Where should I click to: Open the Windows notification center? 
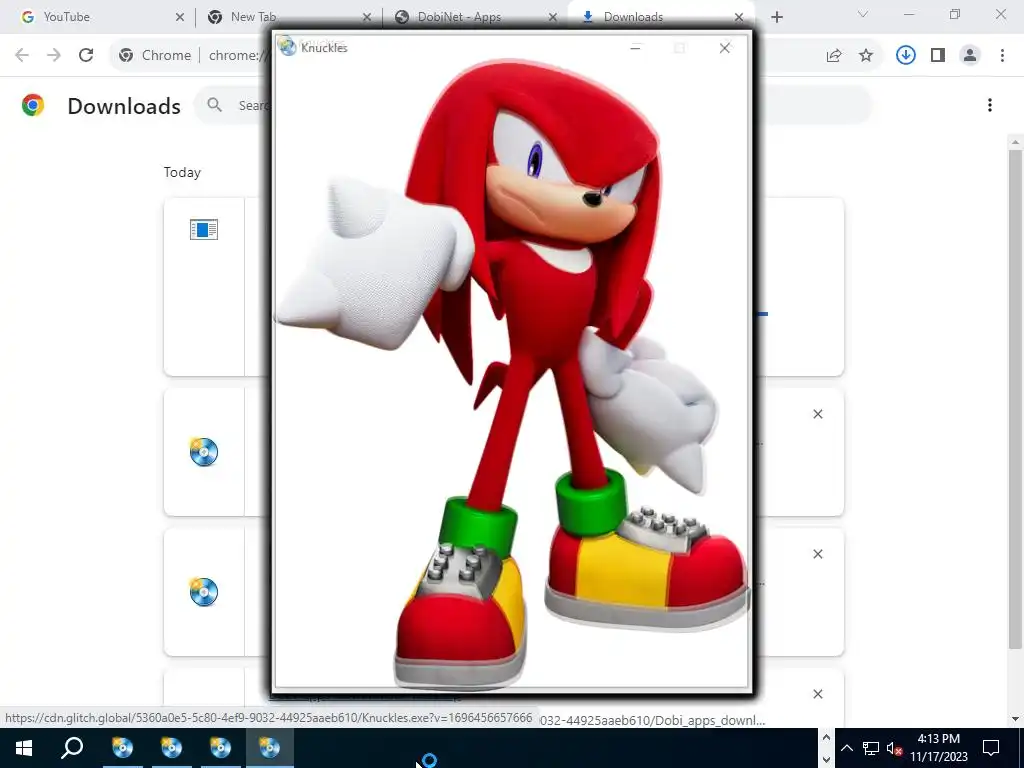(991, 748)
